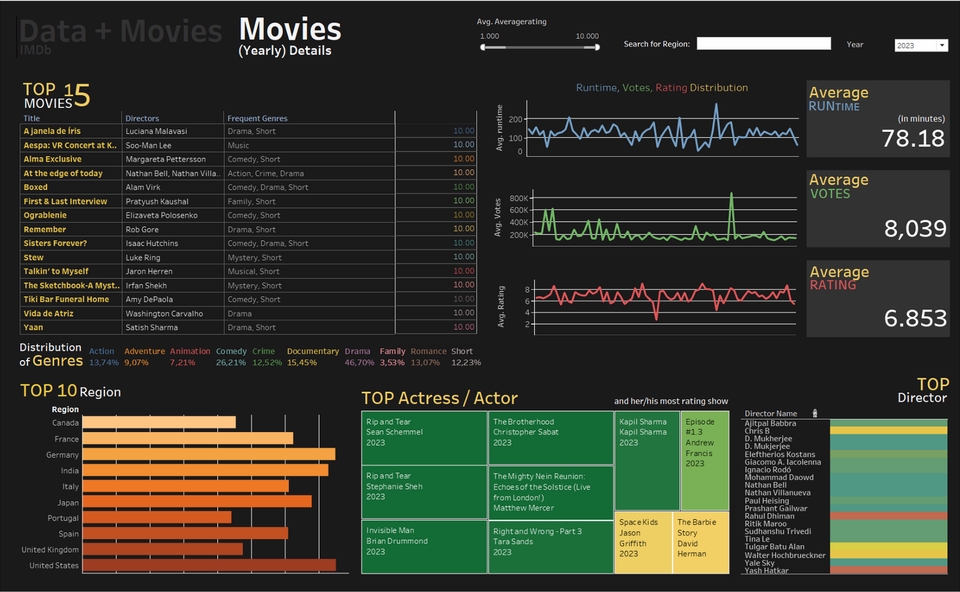Click the Rahul Dhiman red director bar
Viewport: 960px width, 592px height.
[x=887, y=516]
